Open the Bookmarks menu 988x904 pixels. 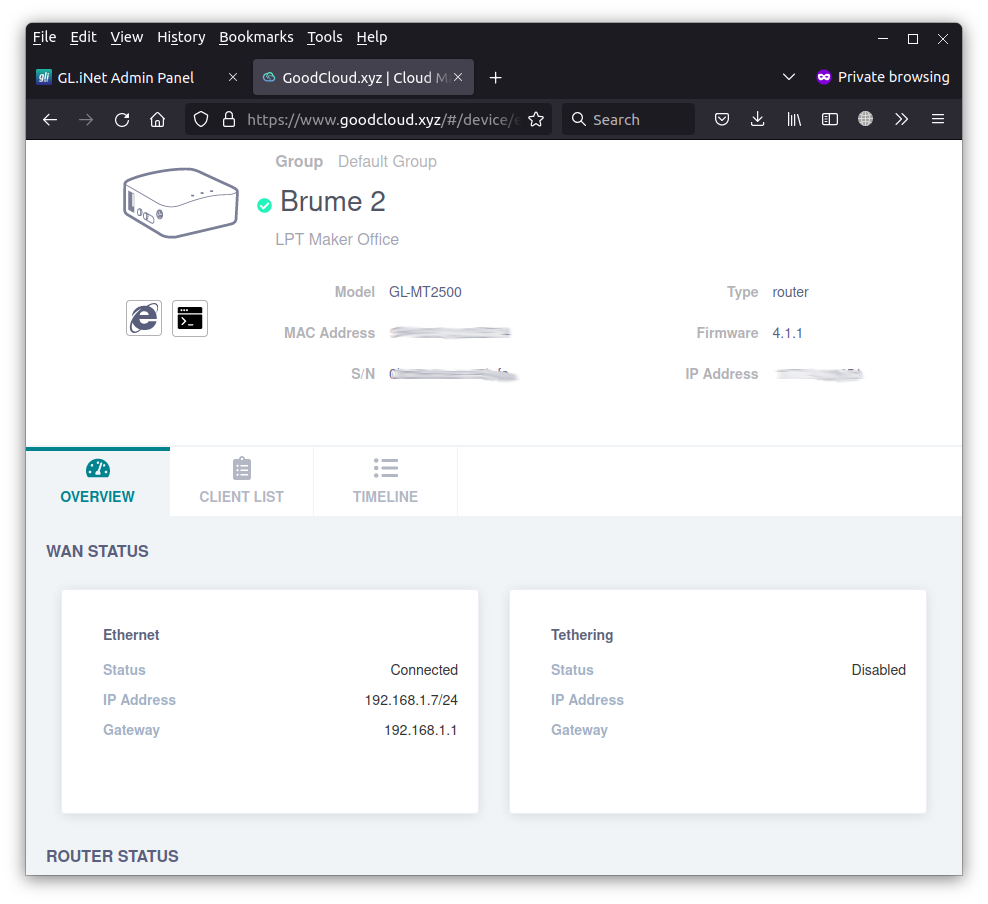coord(256,37)
